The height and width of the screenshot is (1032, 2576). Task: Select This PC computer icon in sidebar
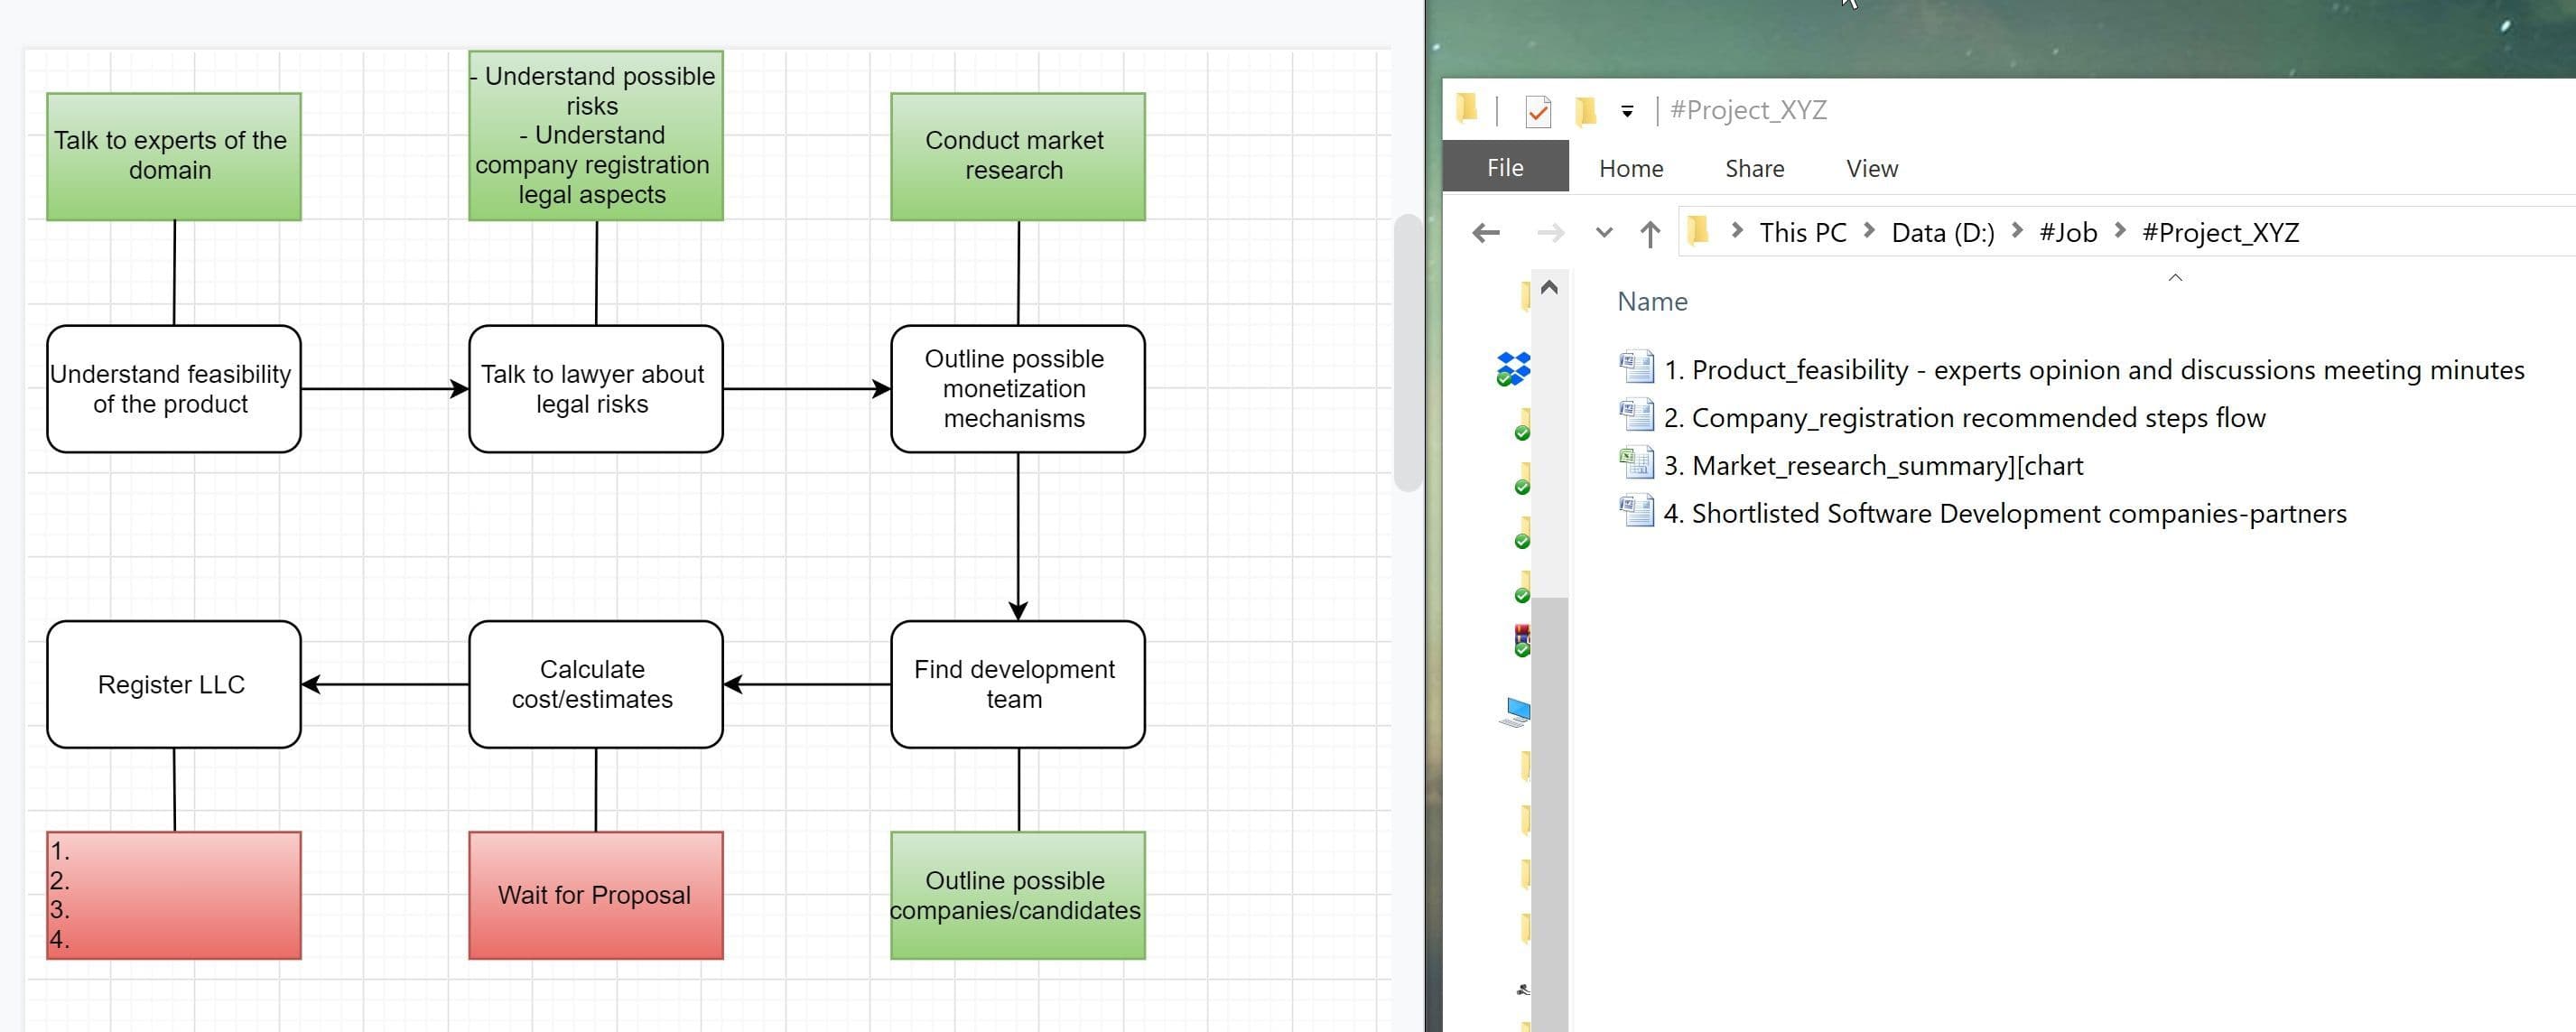coord(1516,710)
